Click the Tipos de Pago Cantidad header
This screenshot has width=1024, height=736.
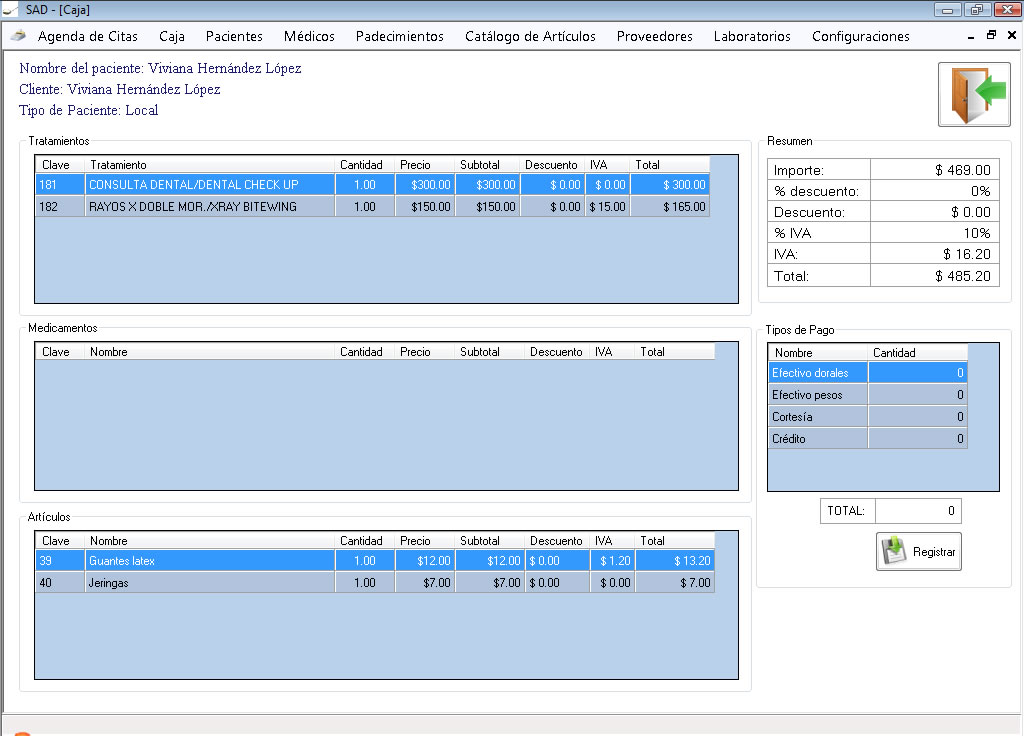pyautogui.click(x=918, y=353)
